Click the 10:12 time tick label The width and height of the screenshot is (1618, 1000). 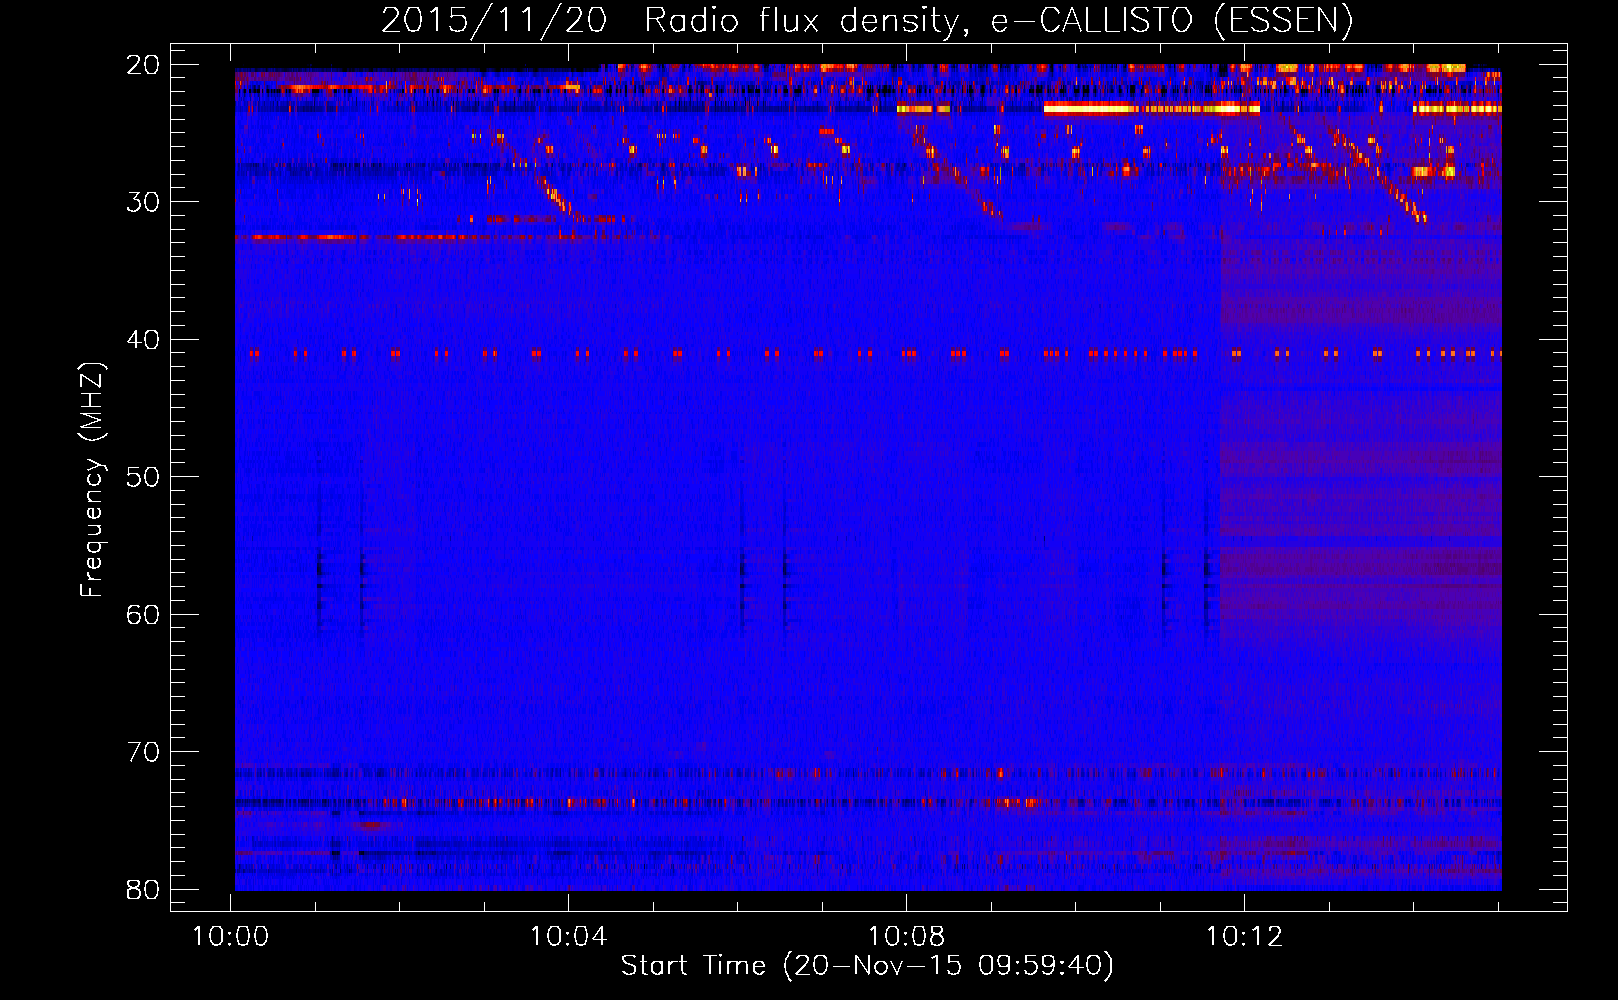(1244, 937)
